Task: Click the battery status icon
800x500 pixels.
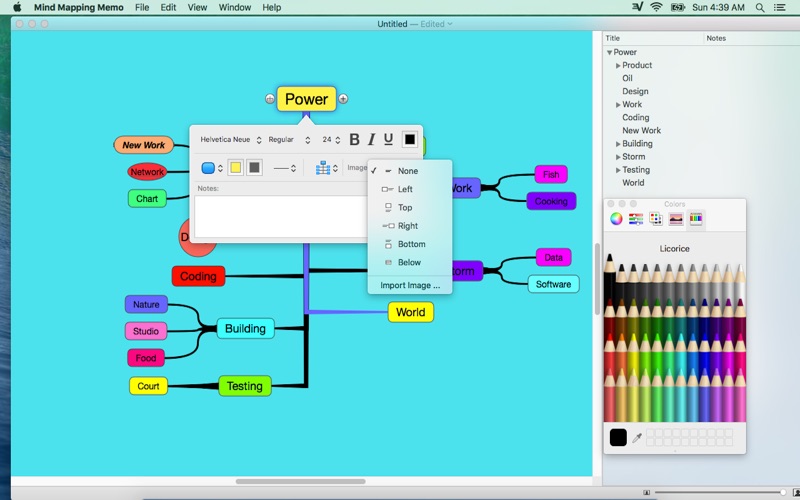Action: coord(678,7)
